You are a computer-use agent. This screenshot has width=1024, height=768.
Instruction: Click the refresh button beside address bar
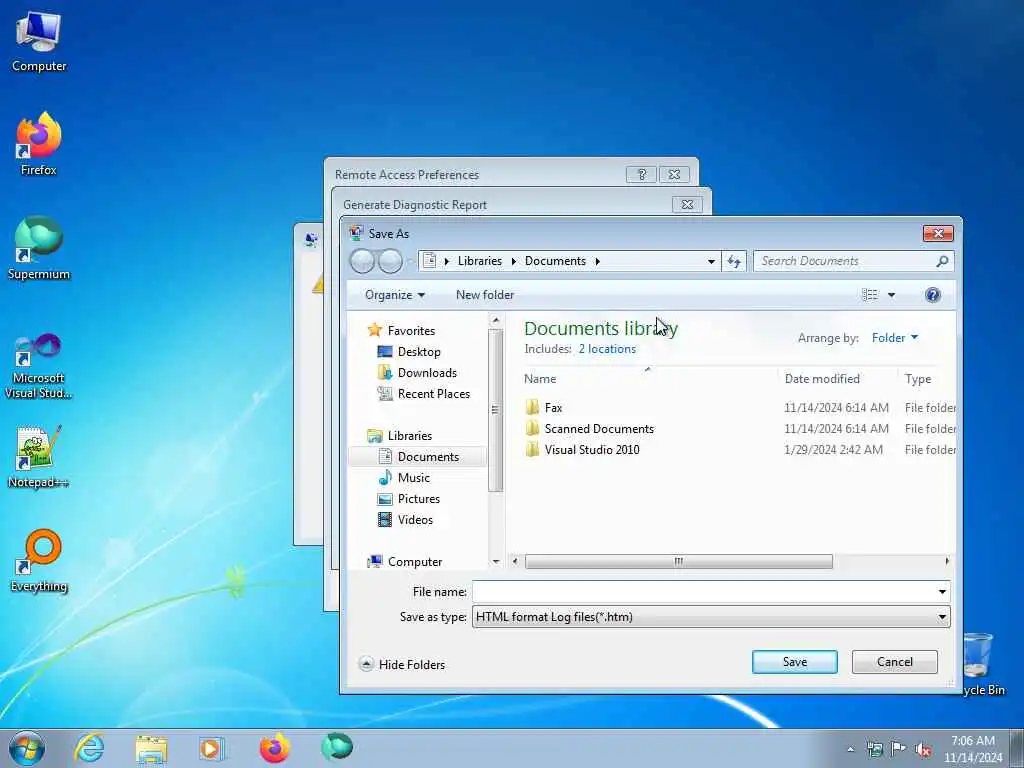click(734, 261)
